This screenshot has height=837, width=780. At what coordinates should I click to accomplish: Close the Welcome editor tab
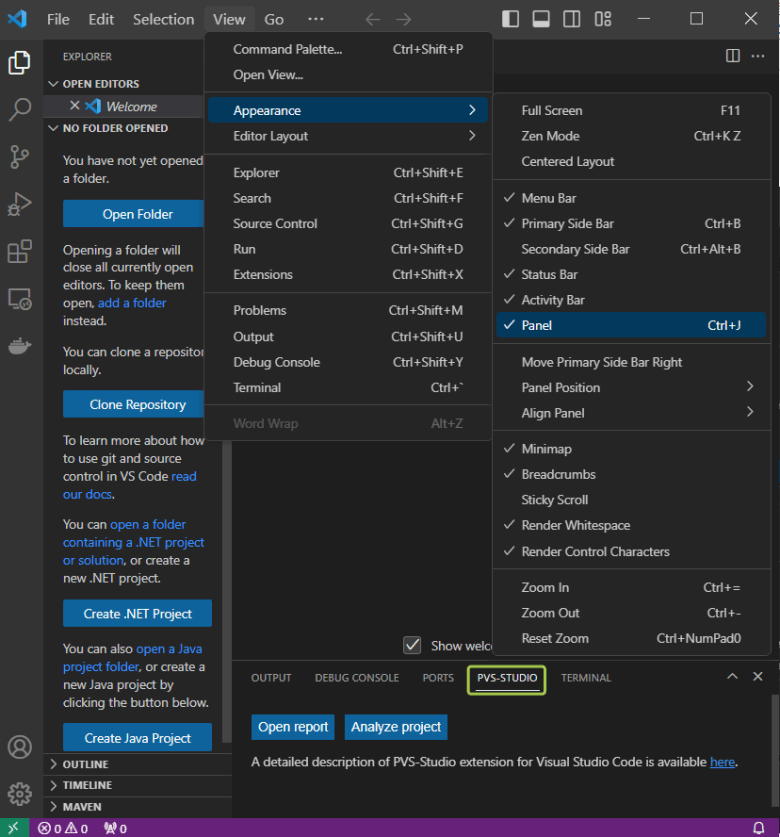coord(76,105)
